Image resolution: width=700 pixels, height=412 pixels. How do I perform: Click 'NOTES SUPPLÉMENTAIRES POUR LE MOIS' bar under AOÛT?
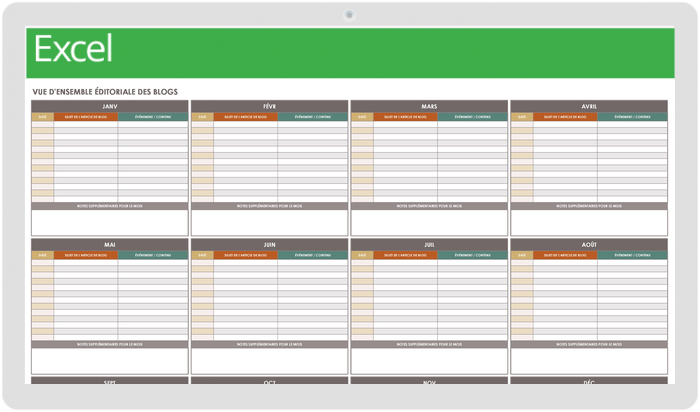point(589,345)
